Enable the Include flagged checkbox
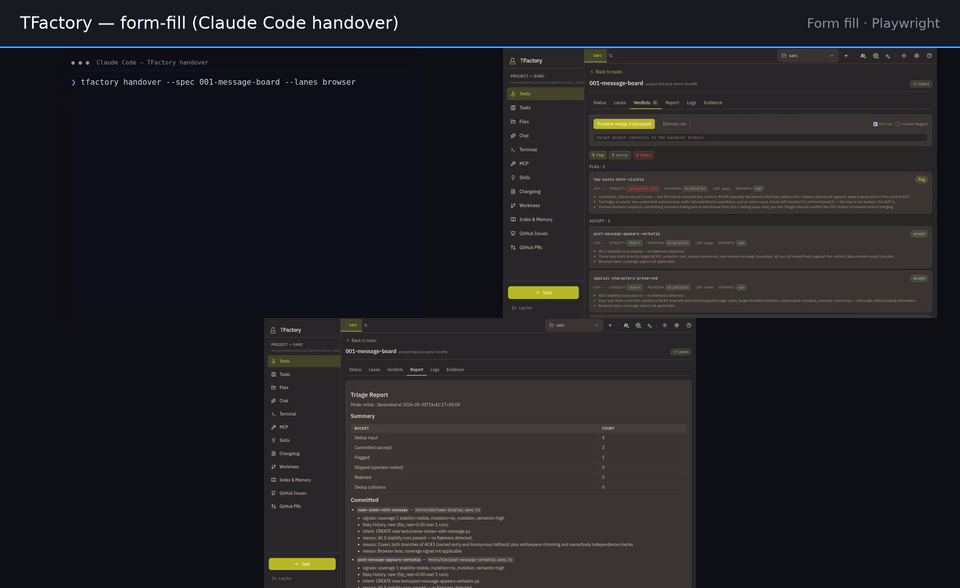Viewport: 960px width, 588px height. click(x=898, y=124)
